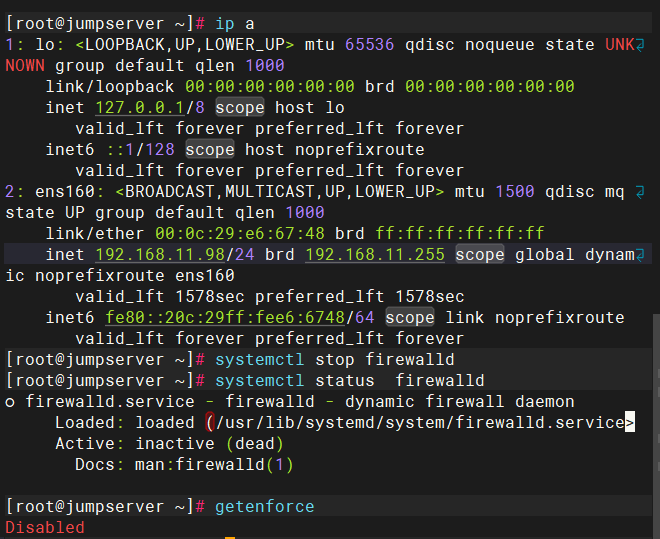Viewport: 660px width, 539px height.
Task: Click the 'link/loopback' text
Action: pos(110,87)
